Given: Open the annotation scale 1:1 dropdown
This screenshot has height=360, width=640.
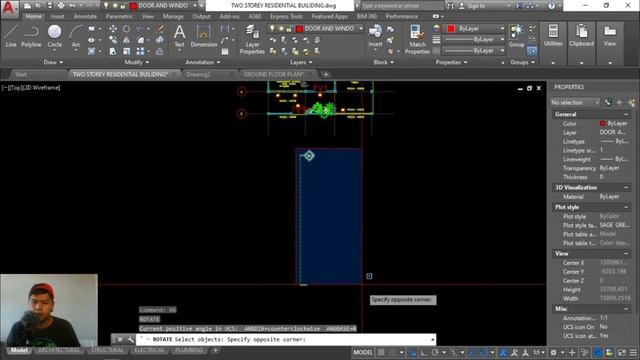Looking at the screenshot, I should [x=539, y=352].
